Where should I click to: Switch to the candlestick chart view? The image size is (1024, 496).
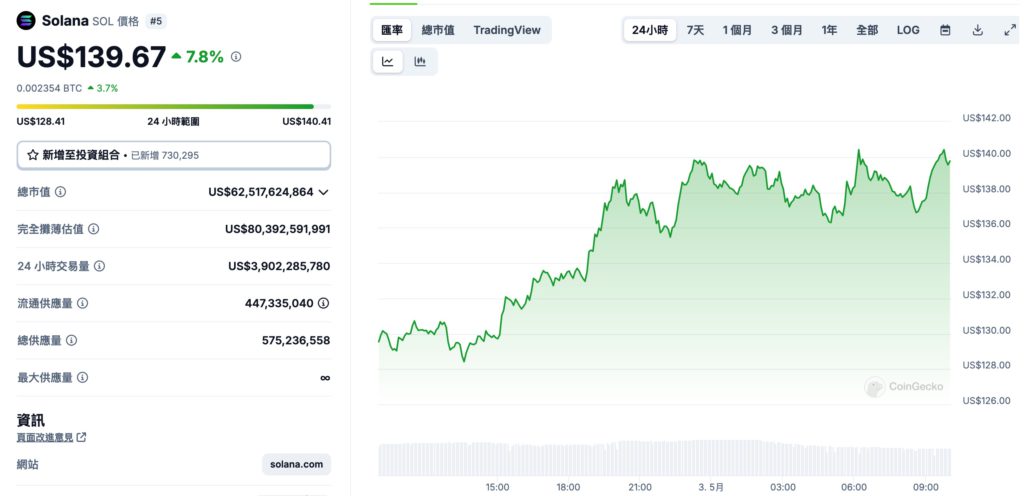point(420,62)
